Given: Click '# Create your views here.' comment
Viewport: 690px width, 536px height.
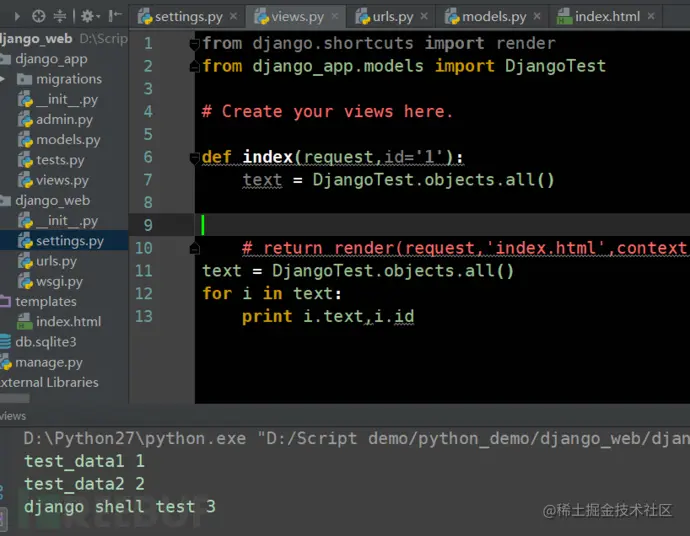Looking at the screenshot, I should point(327,112).
